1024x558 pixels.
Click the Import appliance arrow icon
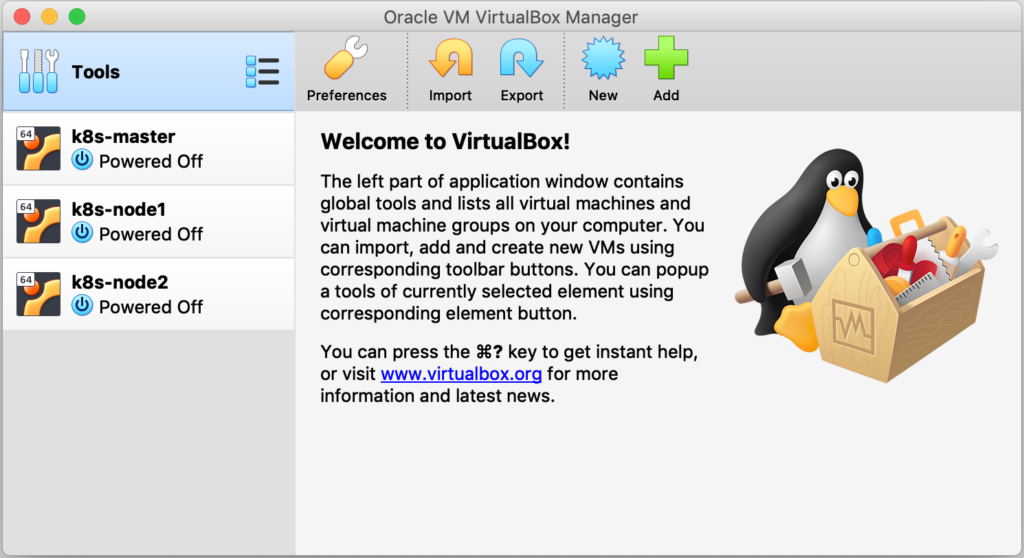[451, 58]
